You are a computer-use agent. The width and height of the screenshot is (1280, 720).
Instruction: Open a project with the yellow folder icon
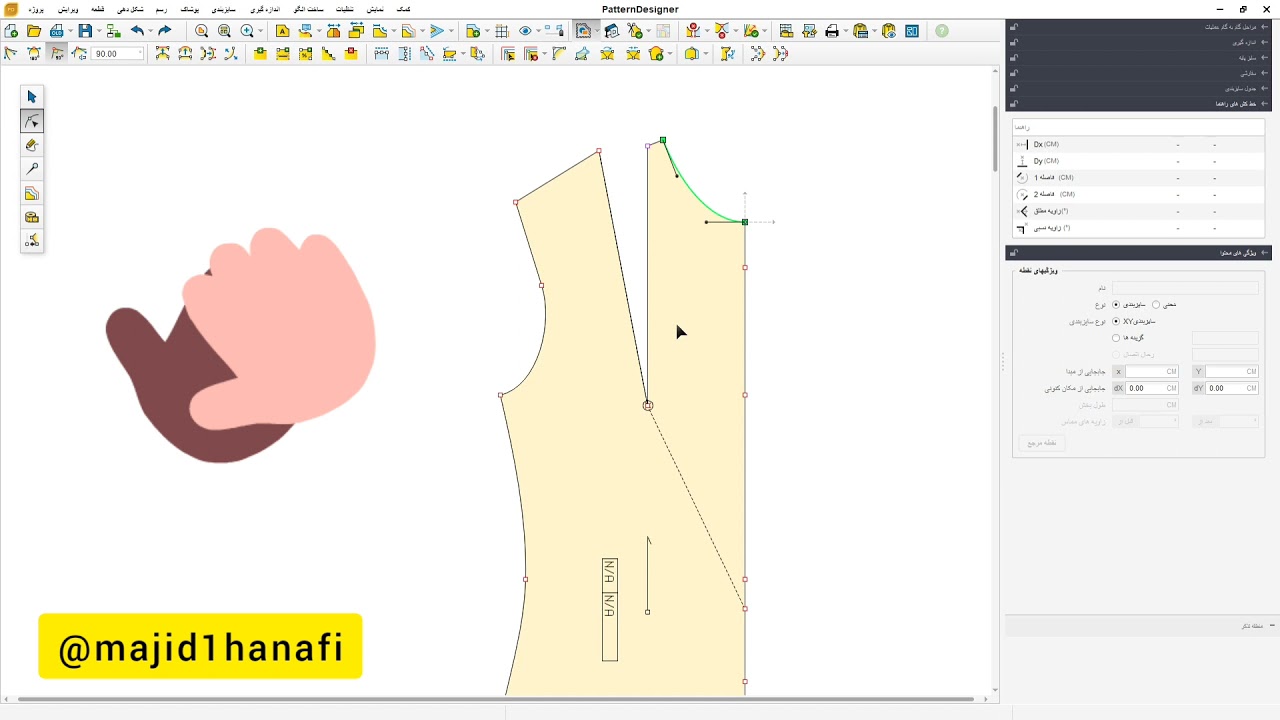pyautogui.click(x=34, y=31)
